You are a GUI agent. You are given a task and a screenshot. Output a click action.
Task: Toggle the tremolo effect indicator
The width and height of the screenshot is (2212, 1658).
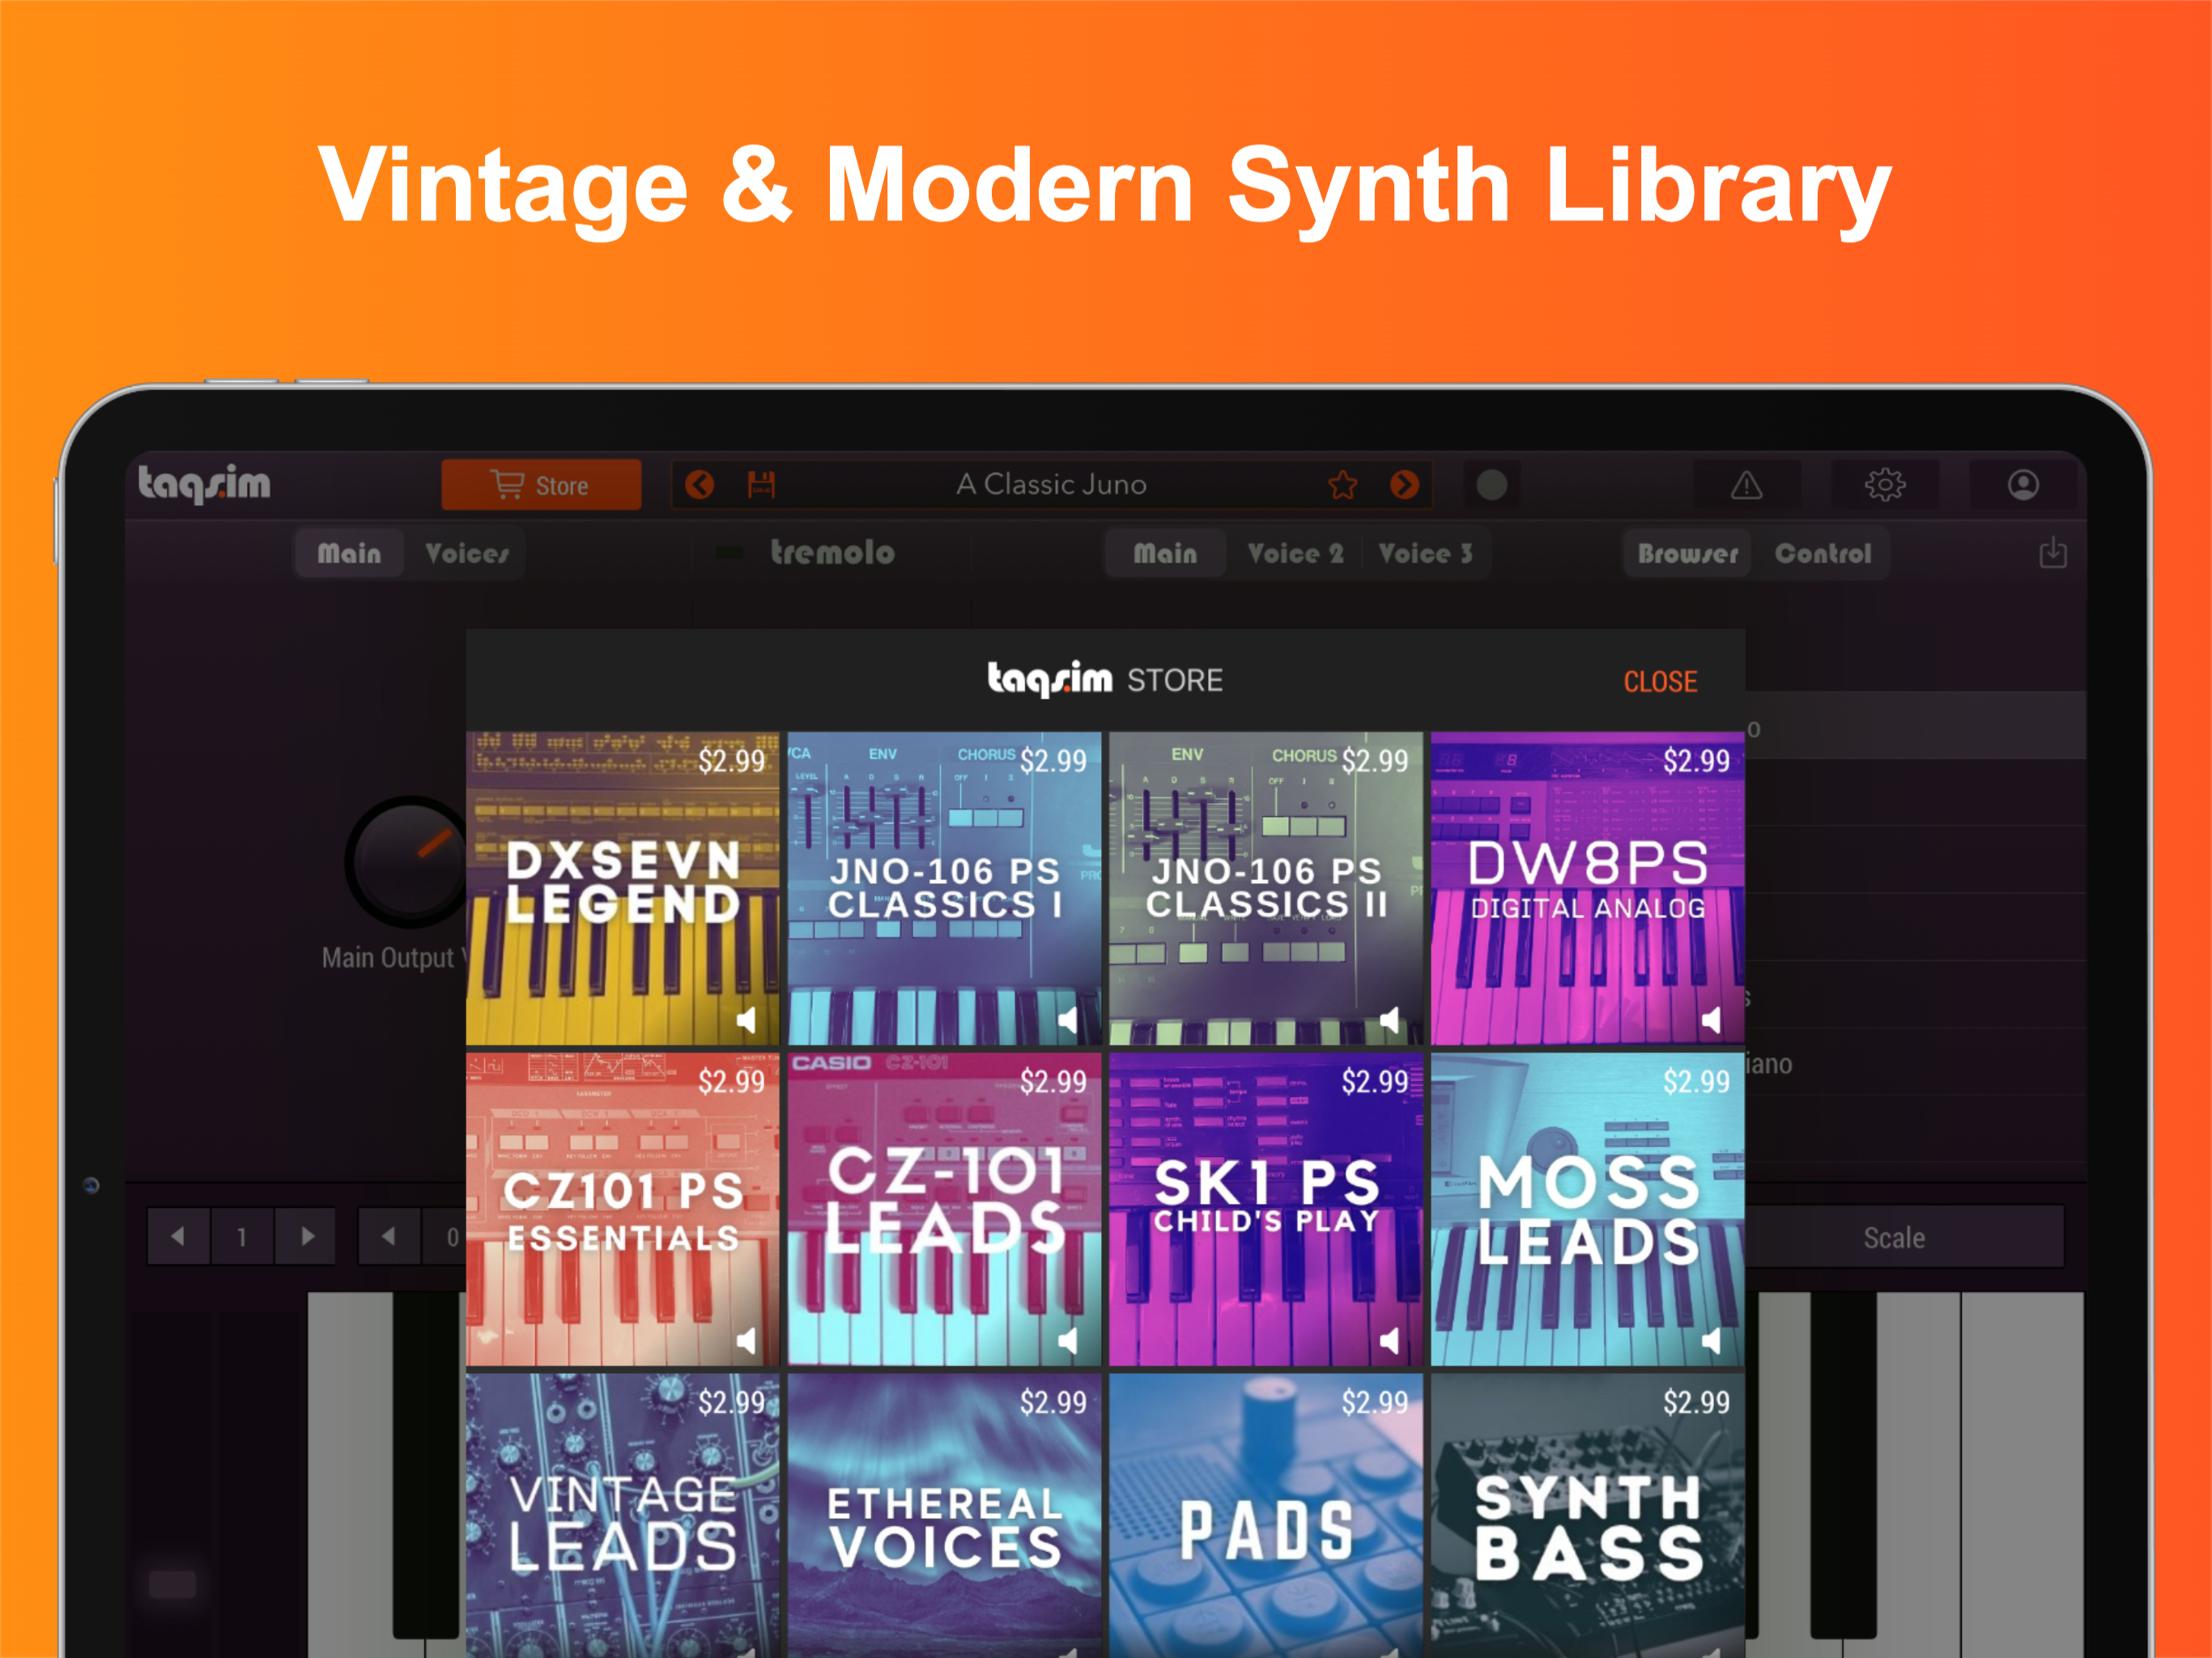729,553
